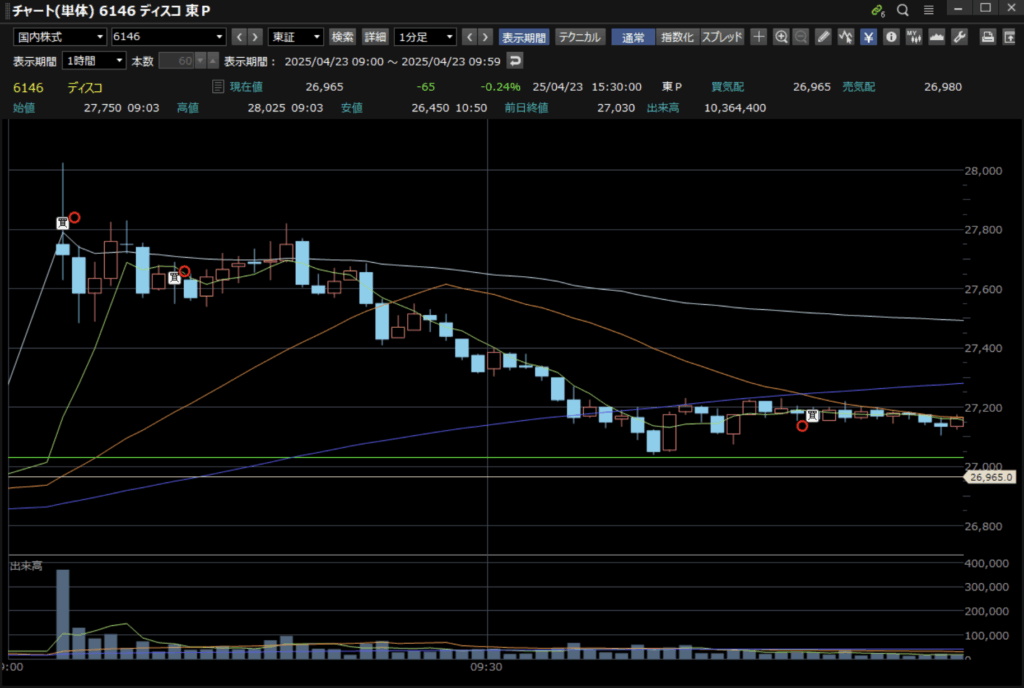1024x688 pixels.
Task: Open the テクニカル indicators menu
Action: pyautogui.click(x=580, y=37)
